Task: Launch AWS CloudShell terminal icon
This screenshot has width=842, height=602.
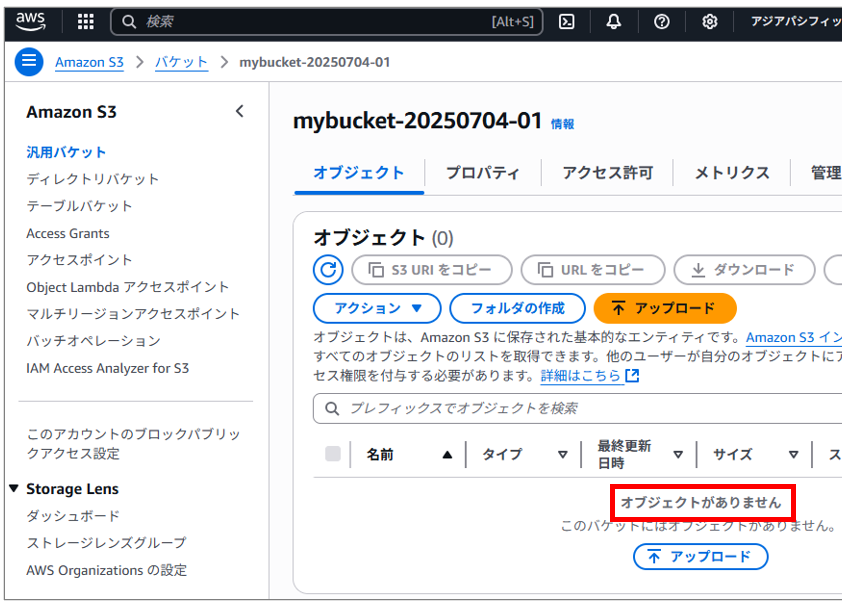Action: point(567,21)
